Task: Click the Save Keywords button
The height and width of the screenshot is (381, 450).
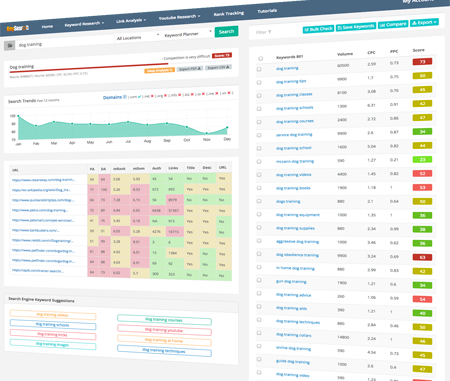Action: point(356,27)
